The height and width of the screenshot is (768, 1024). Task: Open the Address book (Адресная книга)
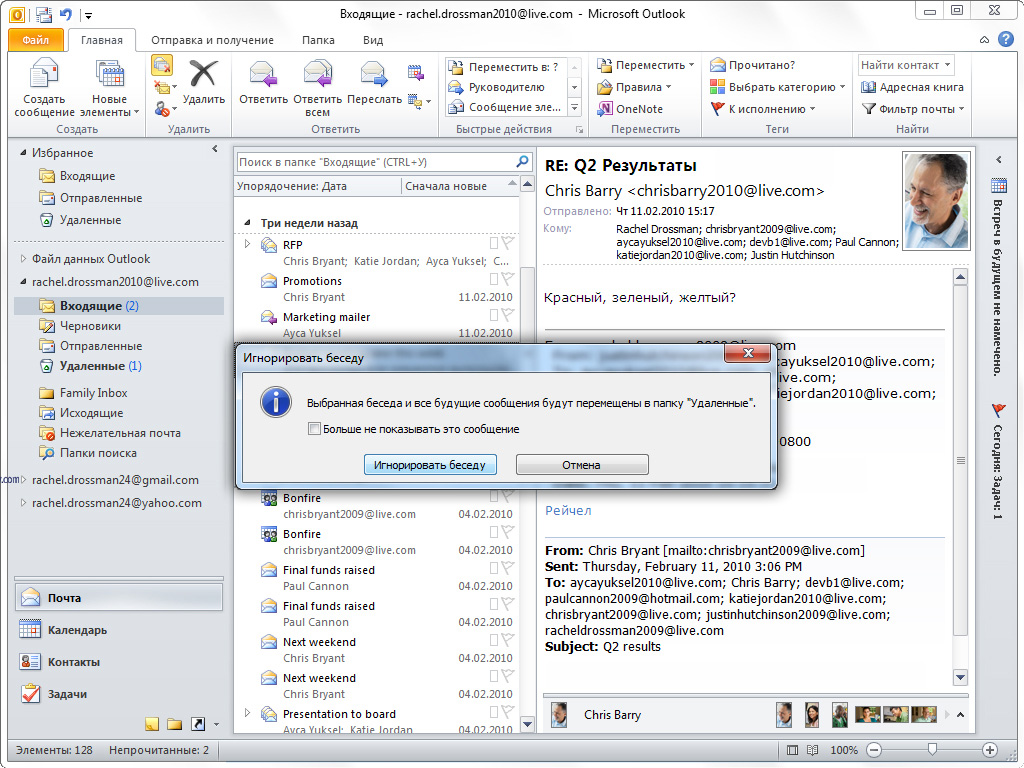click(x=912, y=87)
